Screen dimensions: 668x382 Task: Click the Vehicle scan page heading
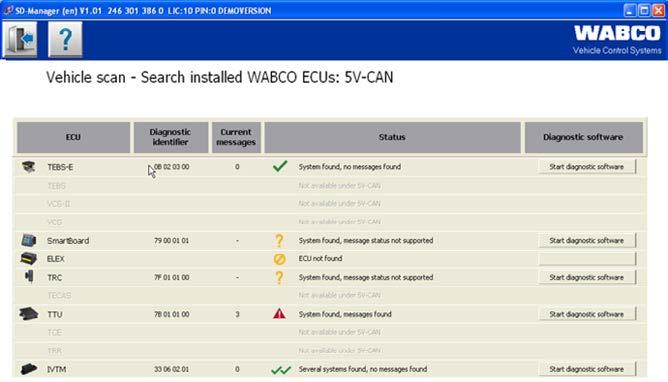[x=219, y=77]
